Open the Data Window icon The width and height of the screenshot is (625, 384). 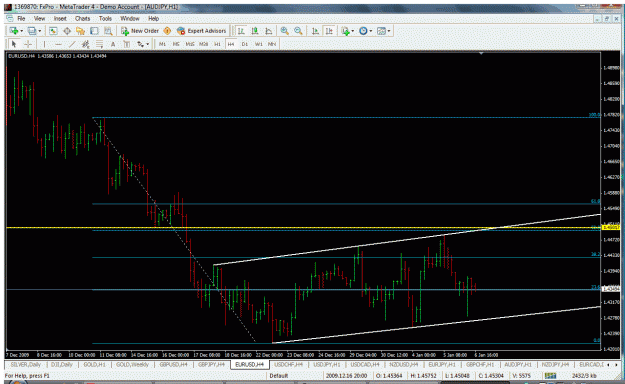pos(67,31)
